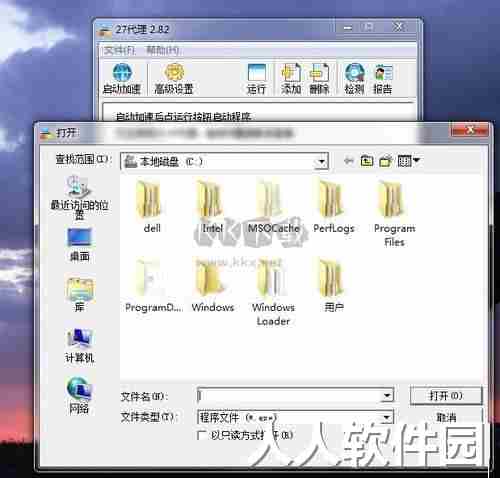Click the 添加 toolbar icon
This screenshot has width=500, height=478.
[291, 79]
